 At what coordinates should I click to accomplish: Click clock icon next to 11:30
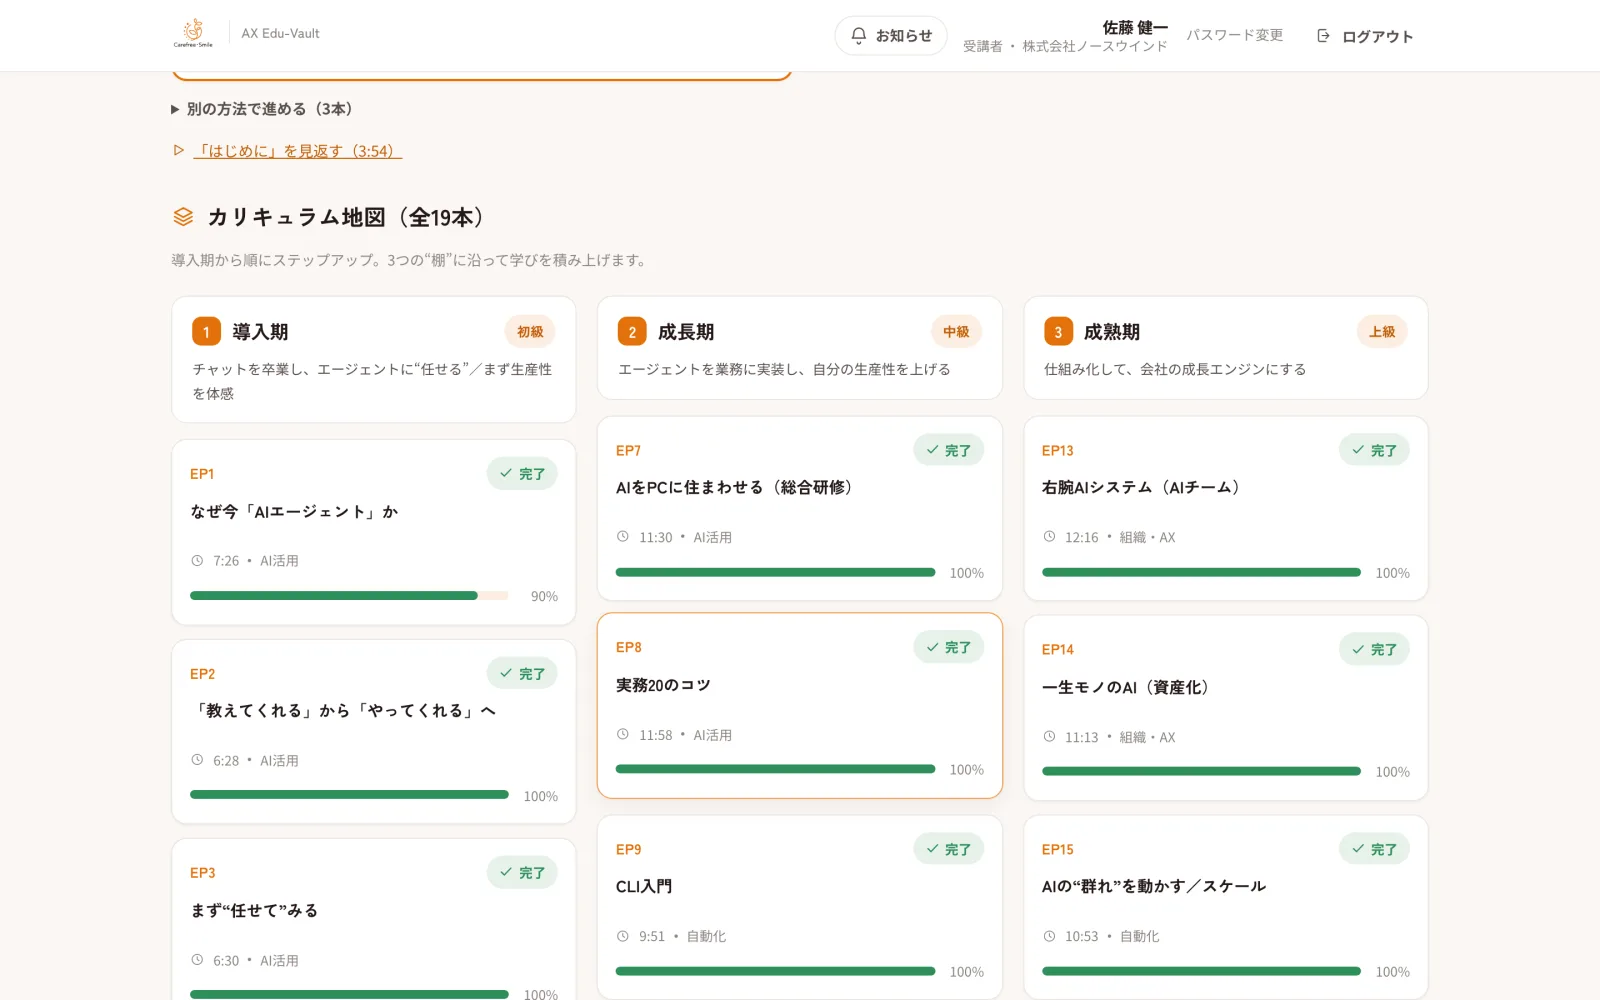point(623,537)
